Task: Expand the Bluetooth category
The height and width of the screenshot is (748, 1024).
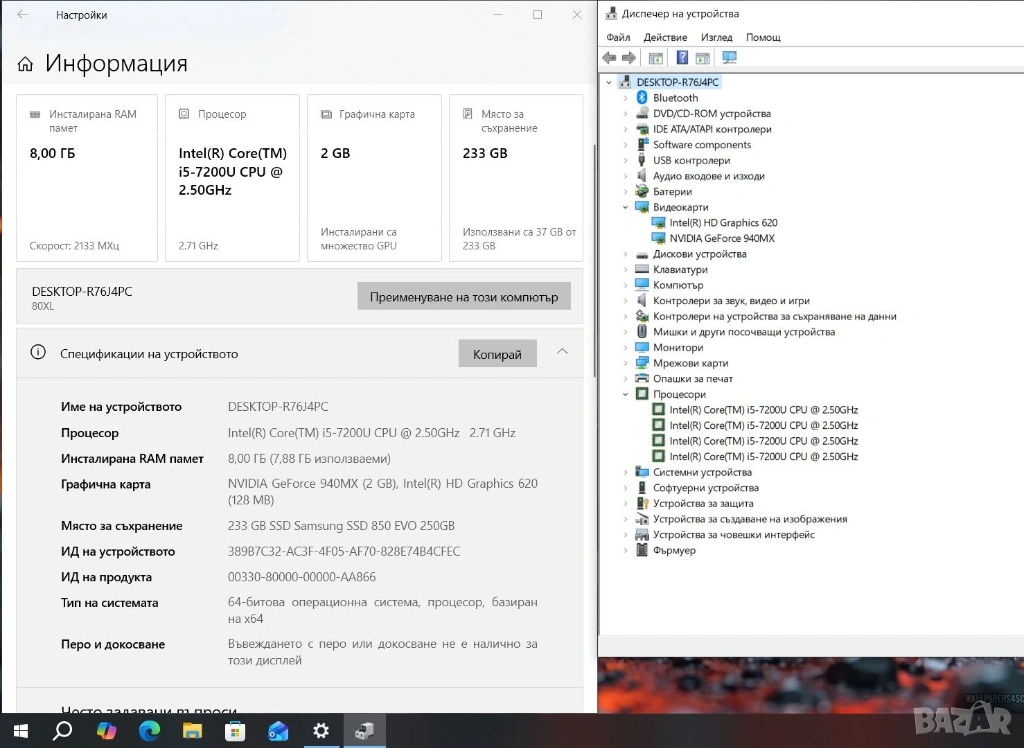Action: (x=627, y=98)
